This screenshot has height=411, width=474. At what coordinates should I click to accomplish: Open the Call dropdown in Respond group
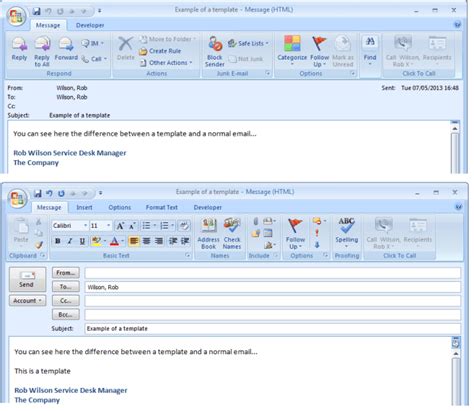(94, 59)
